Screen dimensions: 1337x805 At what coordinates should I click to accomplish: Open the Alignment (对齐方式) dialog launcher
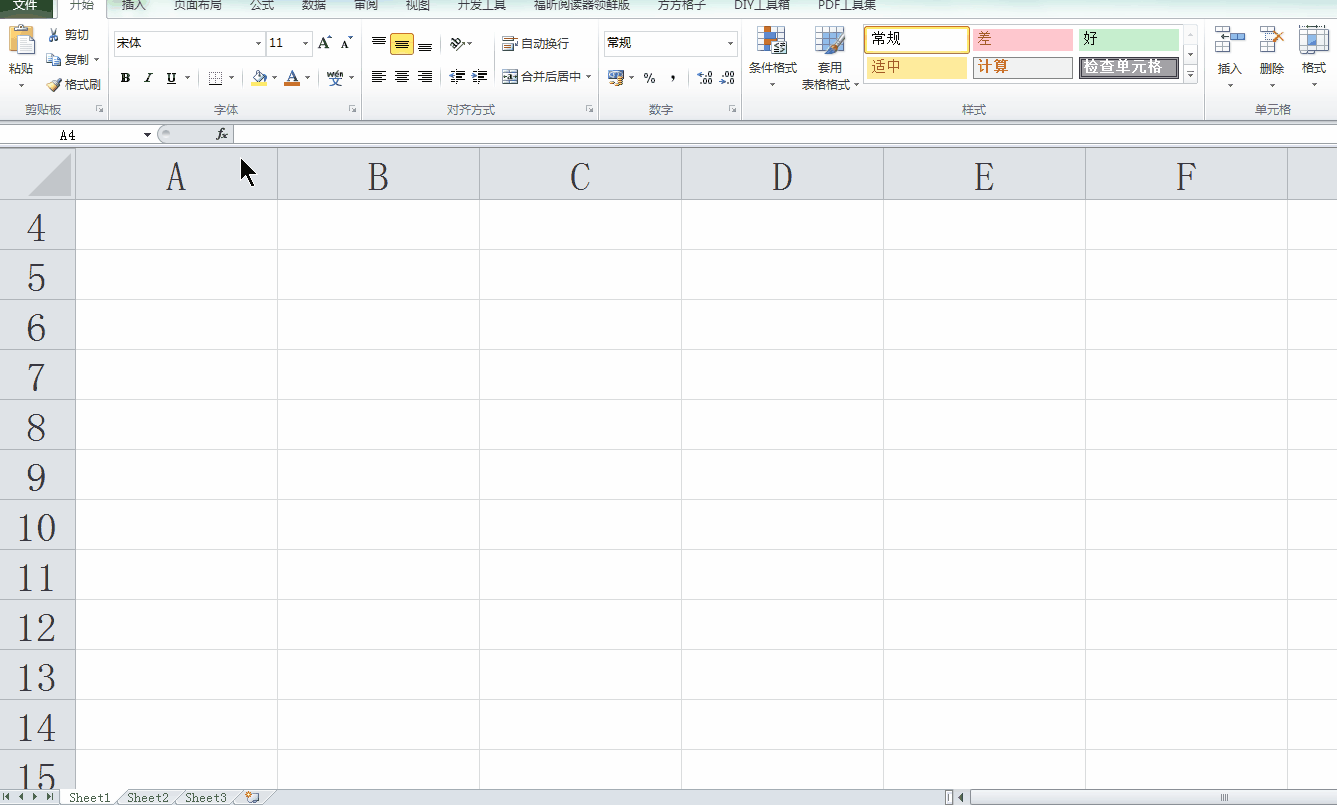pyautogui.click(x=589, y=108)
